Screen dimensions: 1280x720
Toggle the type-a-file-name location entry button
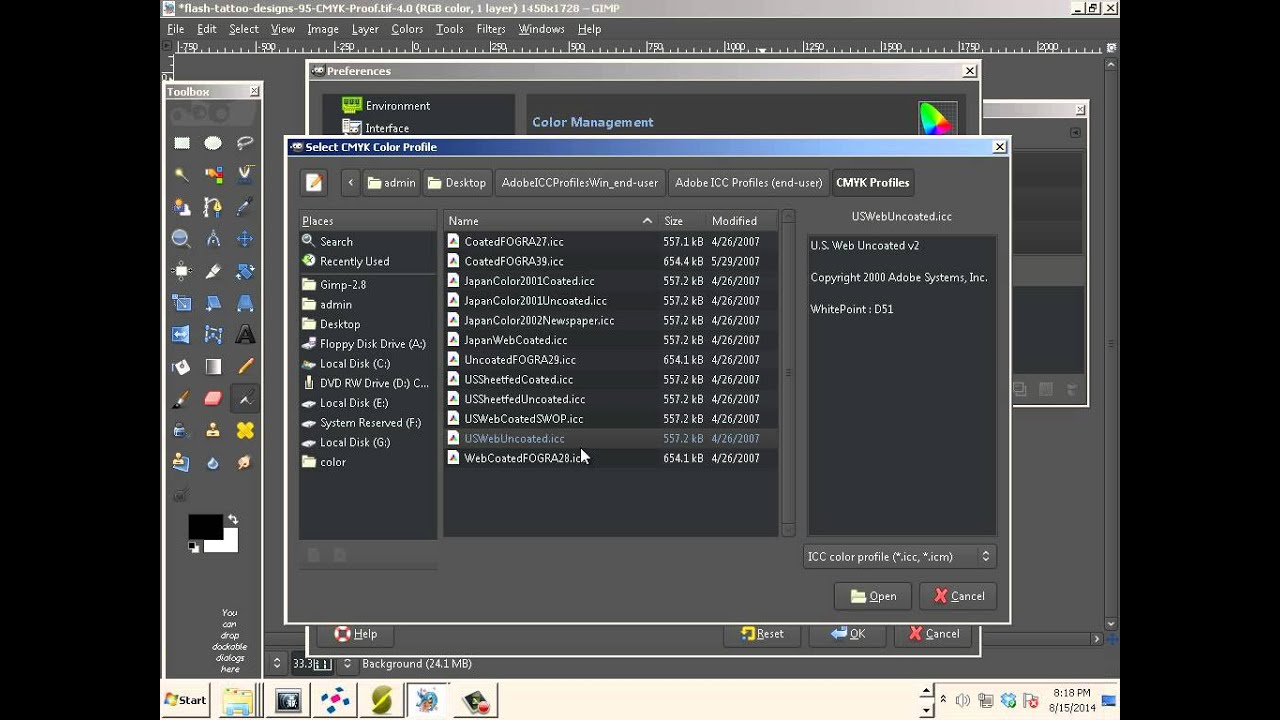tap(314, 182)
